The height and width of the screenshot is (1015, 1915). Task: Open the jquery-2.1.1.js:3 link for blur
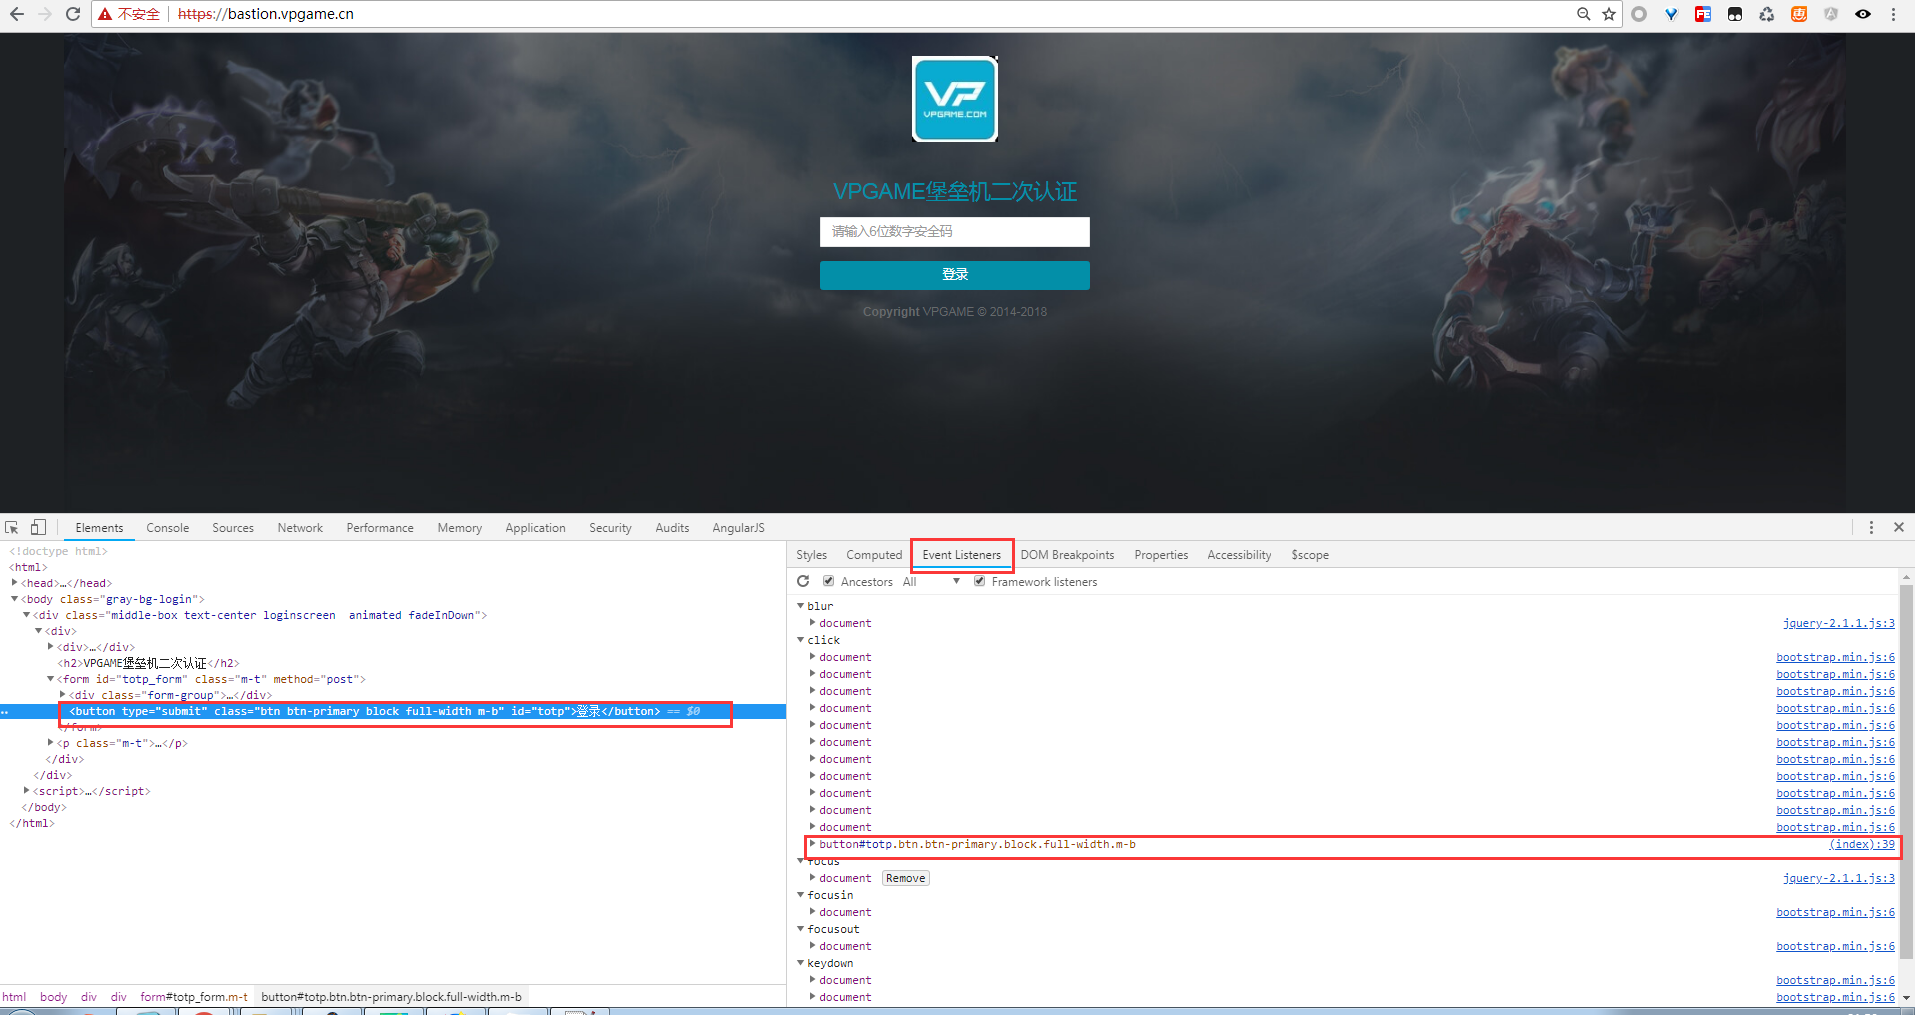1838,623
